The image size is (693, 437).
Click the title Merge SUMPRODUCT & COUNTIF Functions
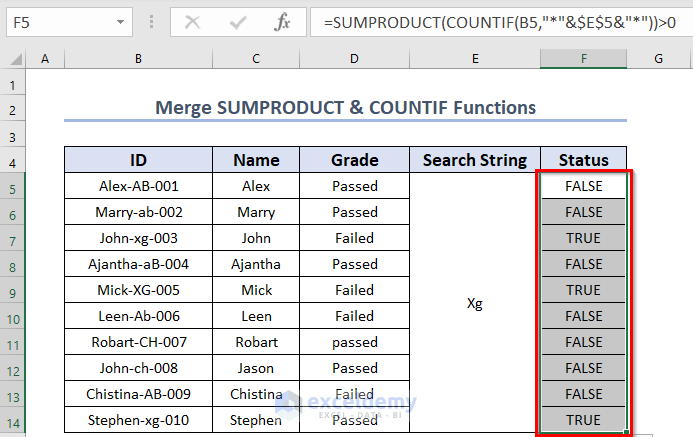345,107
